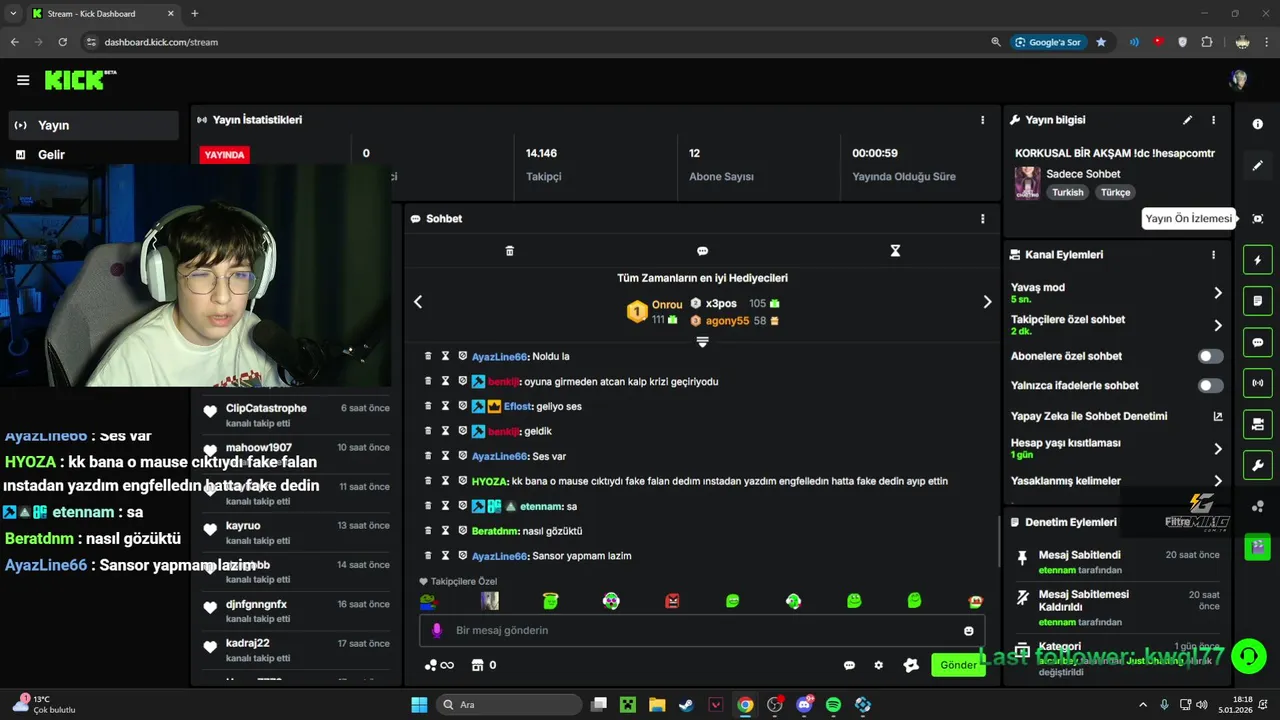Open Yayın bilgisi three-dot menu
Viewport: 1280px width, 720px height.
tap(1213, 120)
